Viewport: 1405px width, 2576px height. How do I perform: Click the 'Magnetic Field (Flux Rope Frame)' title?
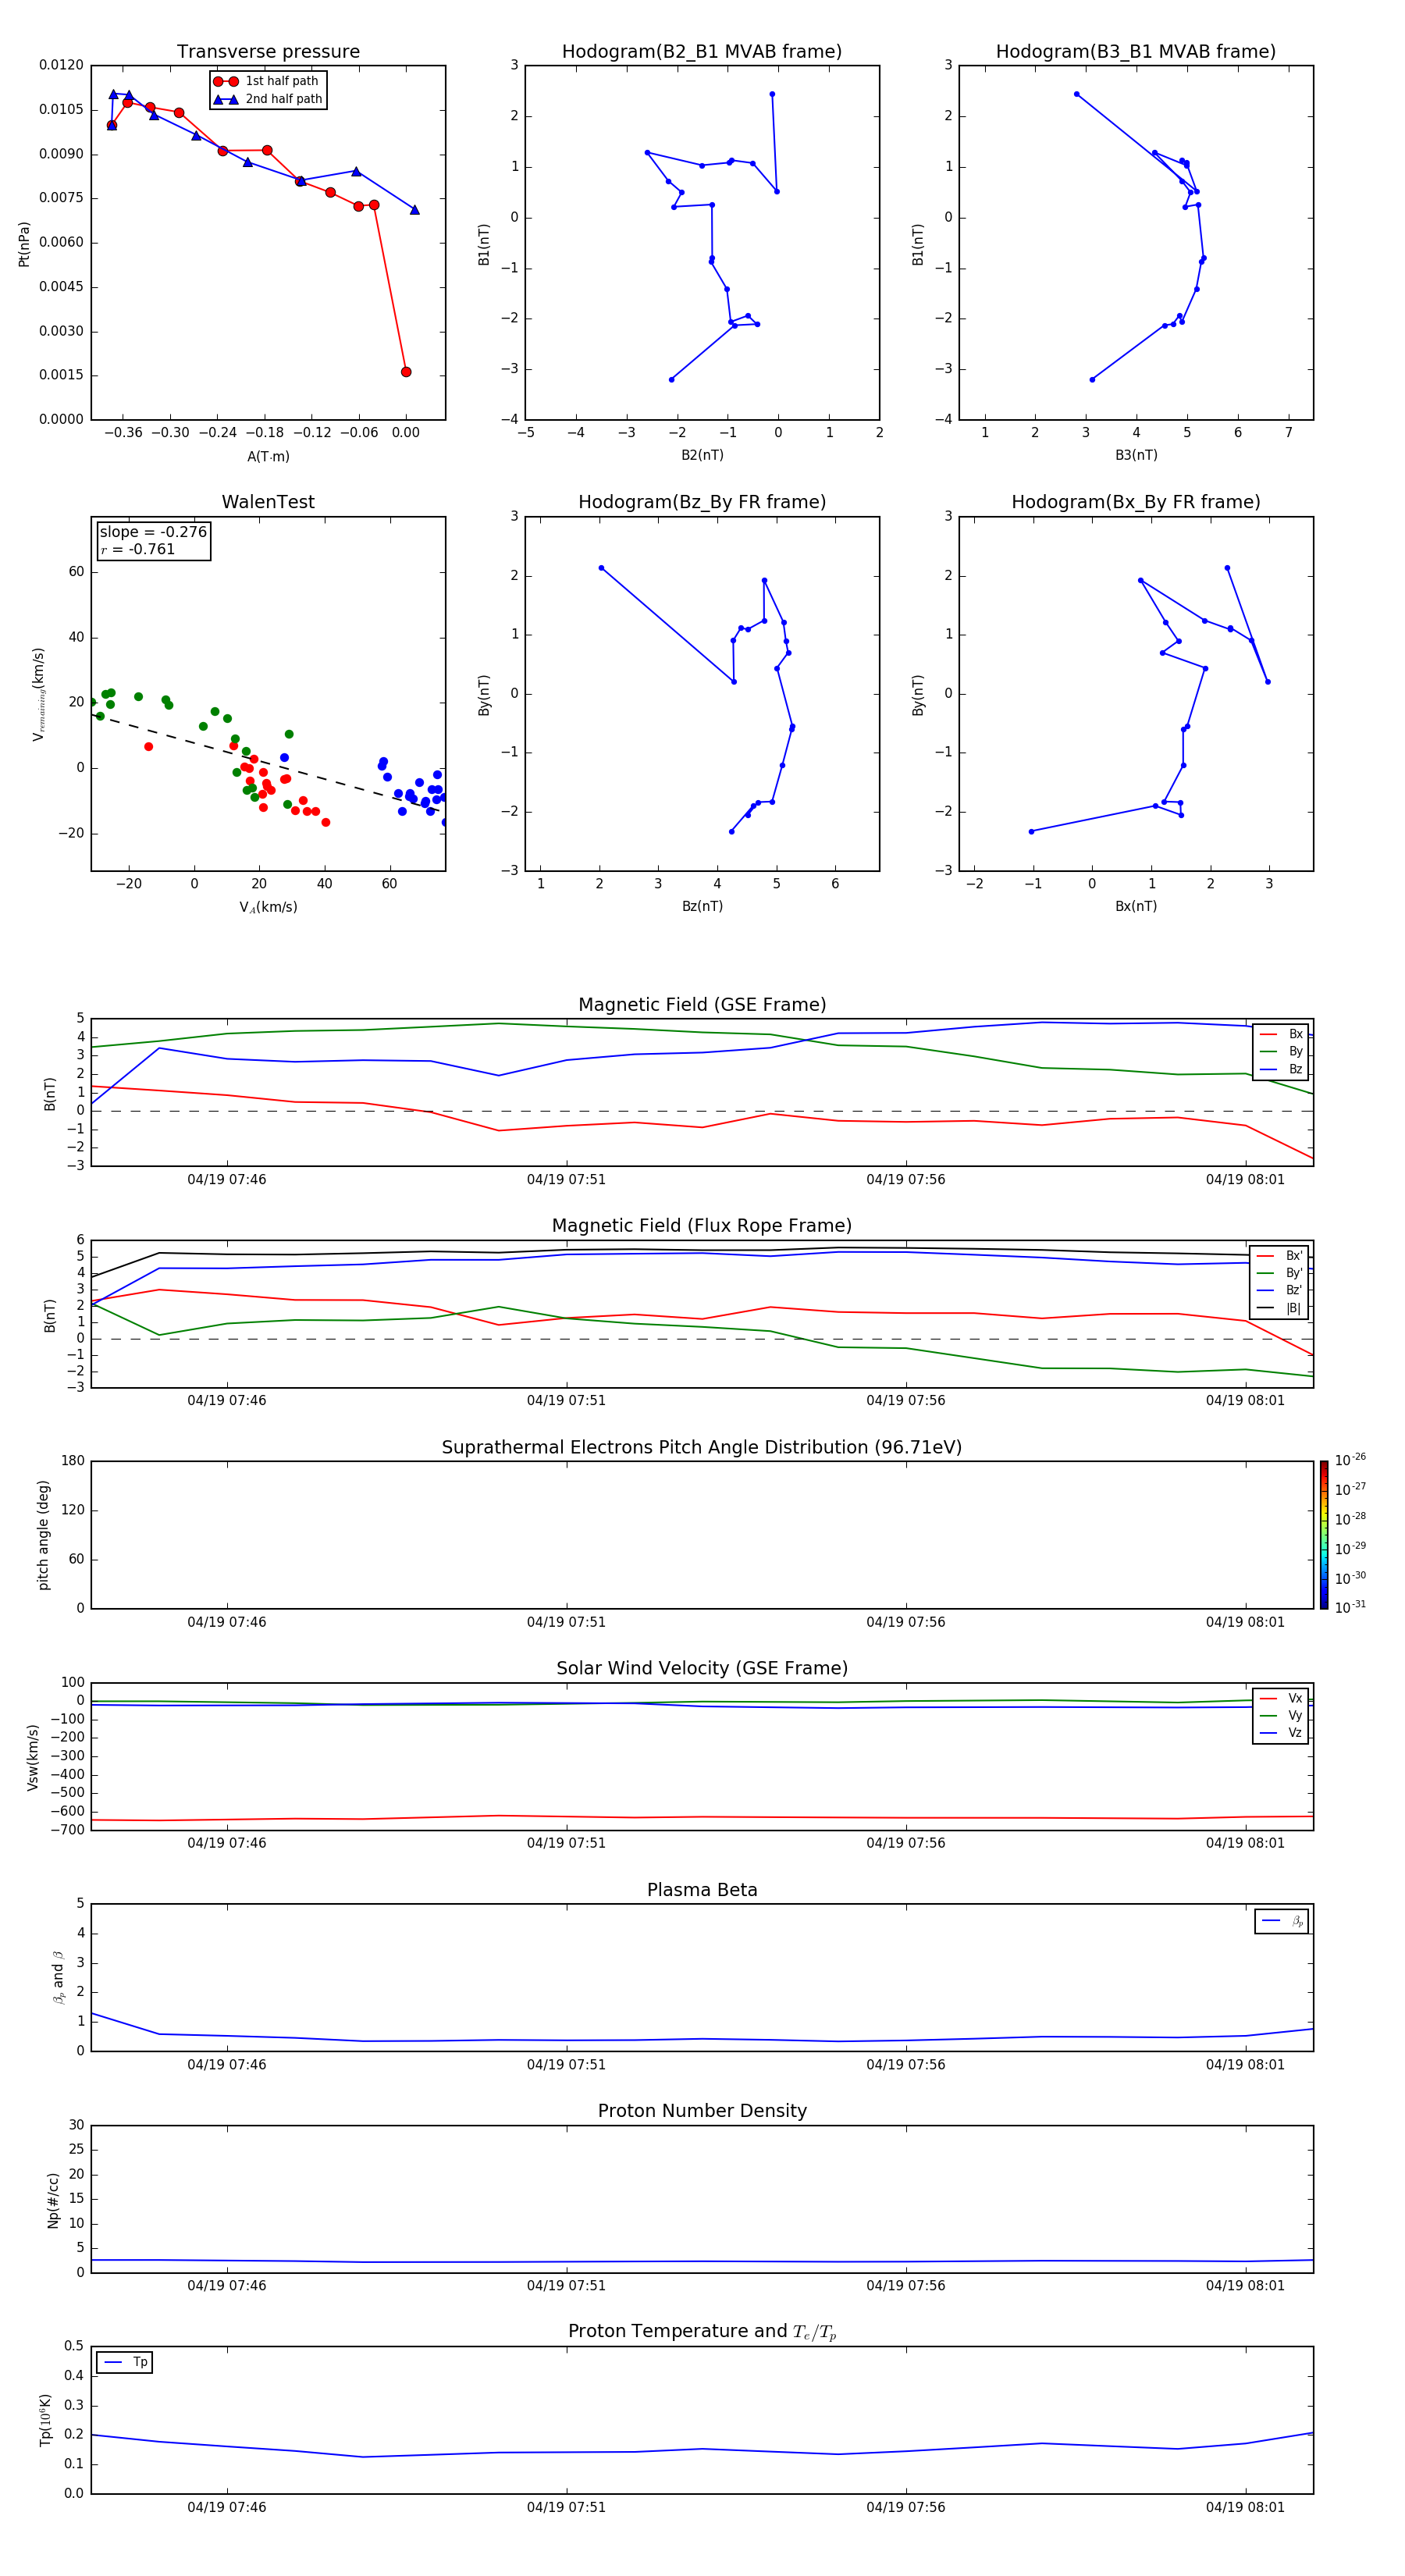click(x=702, y=1226)
